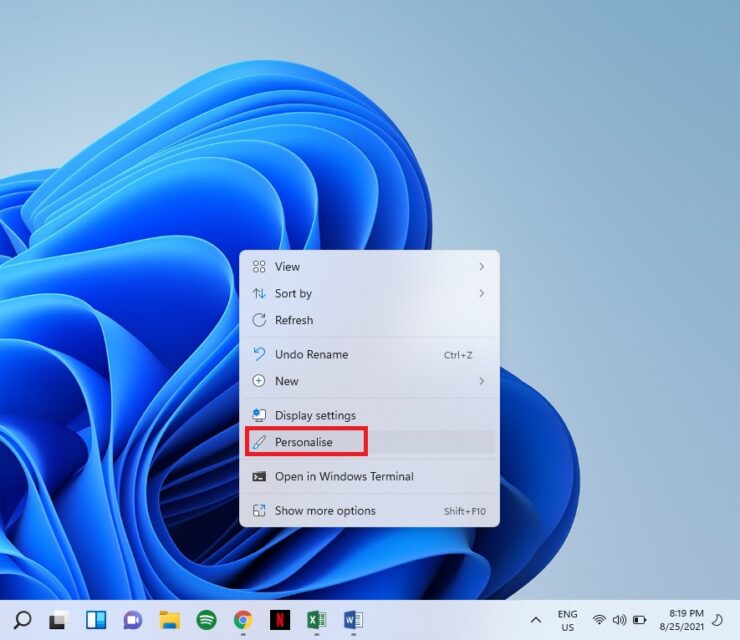Screen dimensions: 740x640
Task: Open the Widgets panel icon
Action: tap(96, 620)
